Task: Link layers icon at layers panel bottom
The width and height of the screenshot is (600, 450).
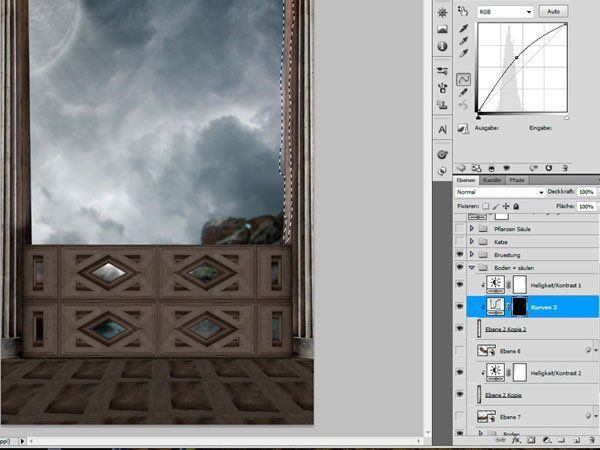Action: [502, 440]
